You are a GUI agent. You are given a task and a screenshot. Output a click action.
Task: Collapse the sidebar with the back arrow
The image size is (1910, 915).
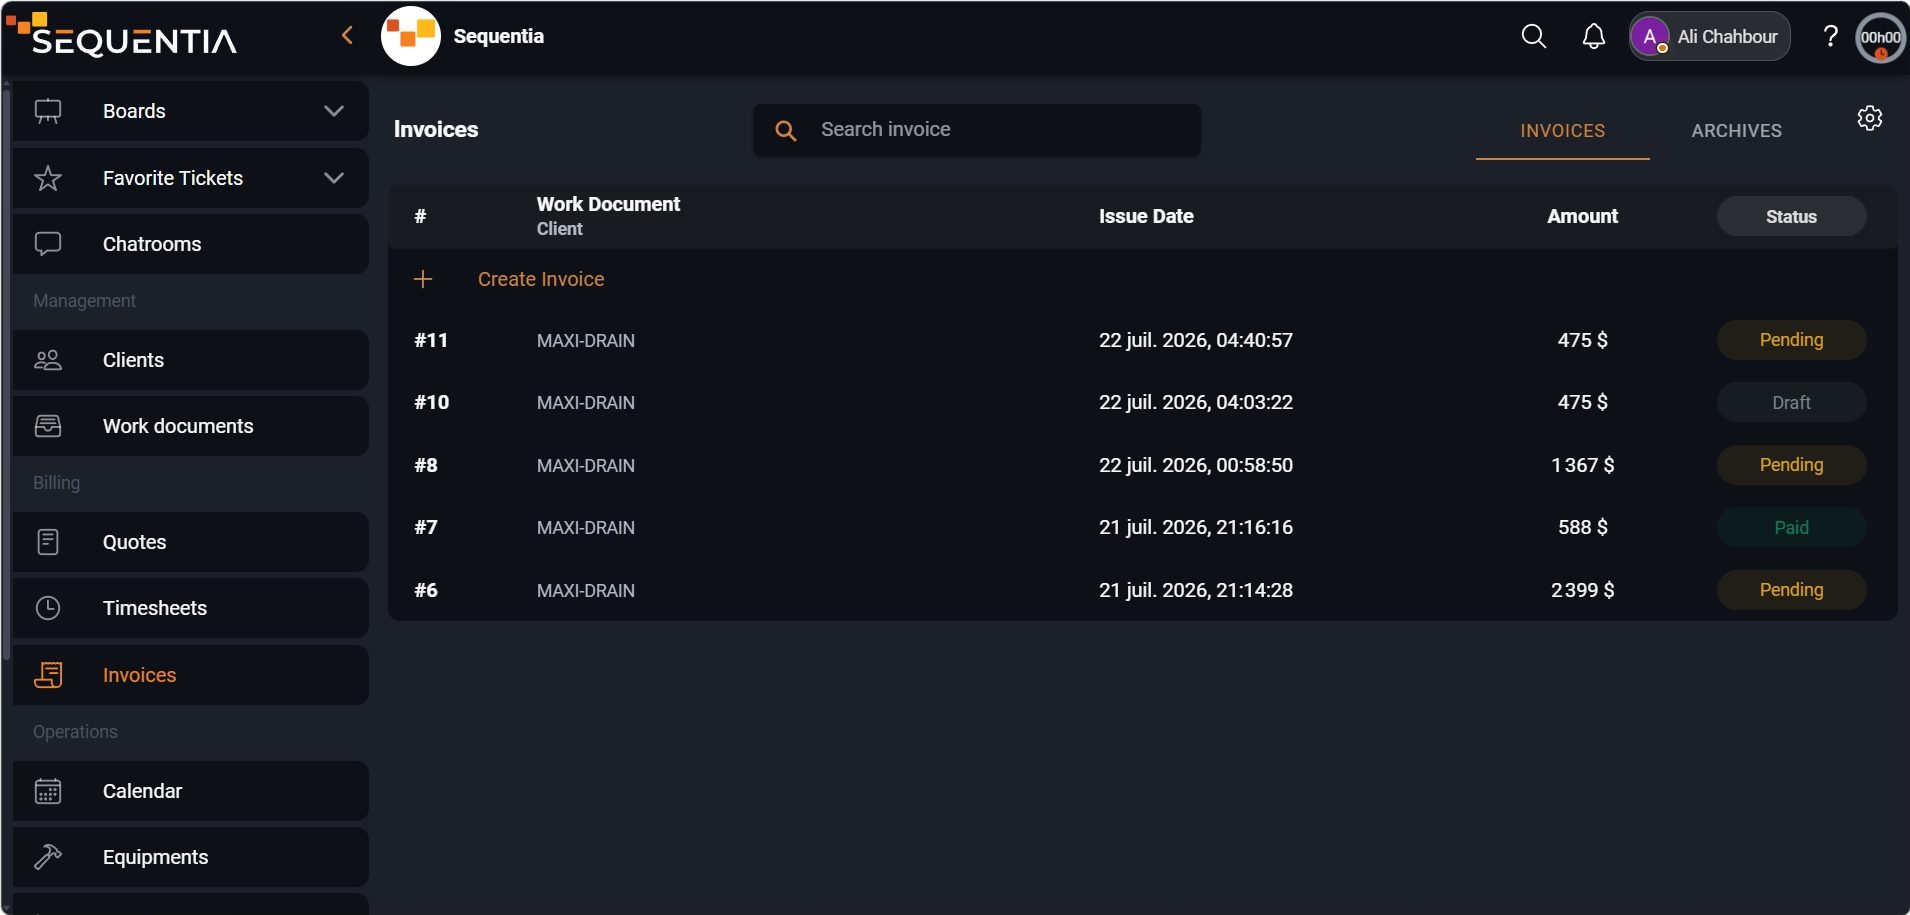(347, 36)
